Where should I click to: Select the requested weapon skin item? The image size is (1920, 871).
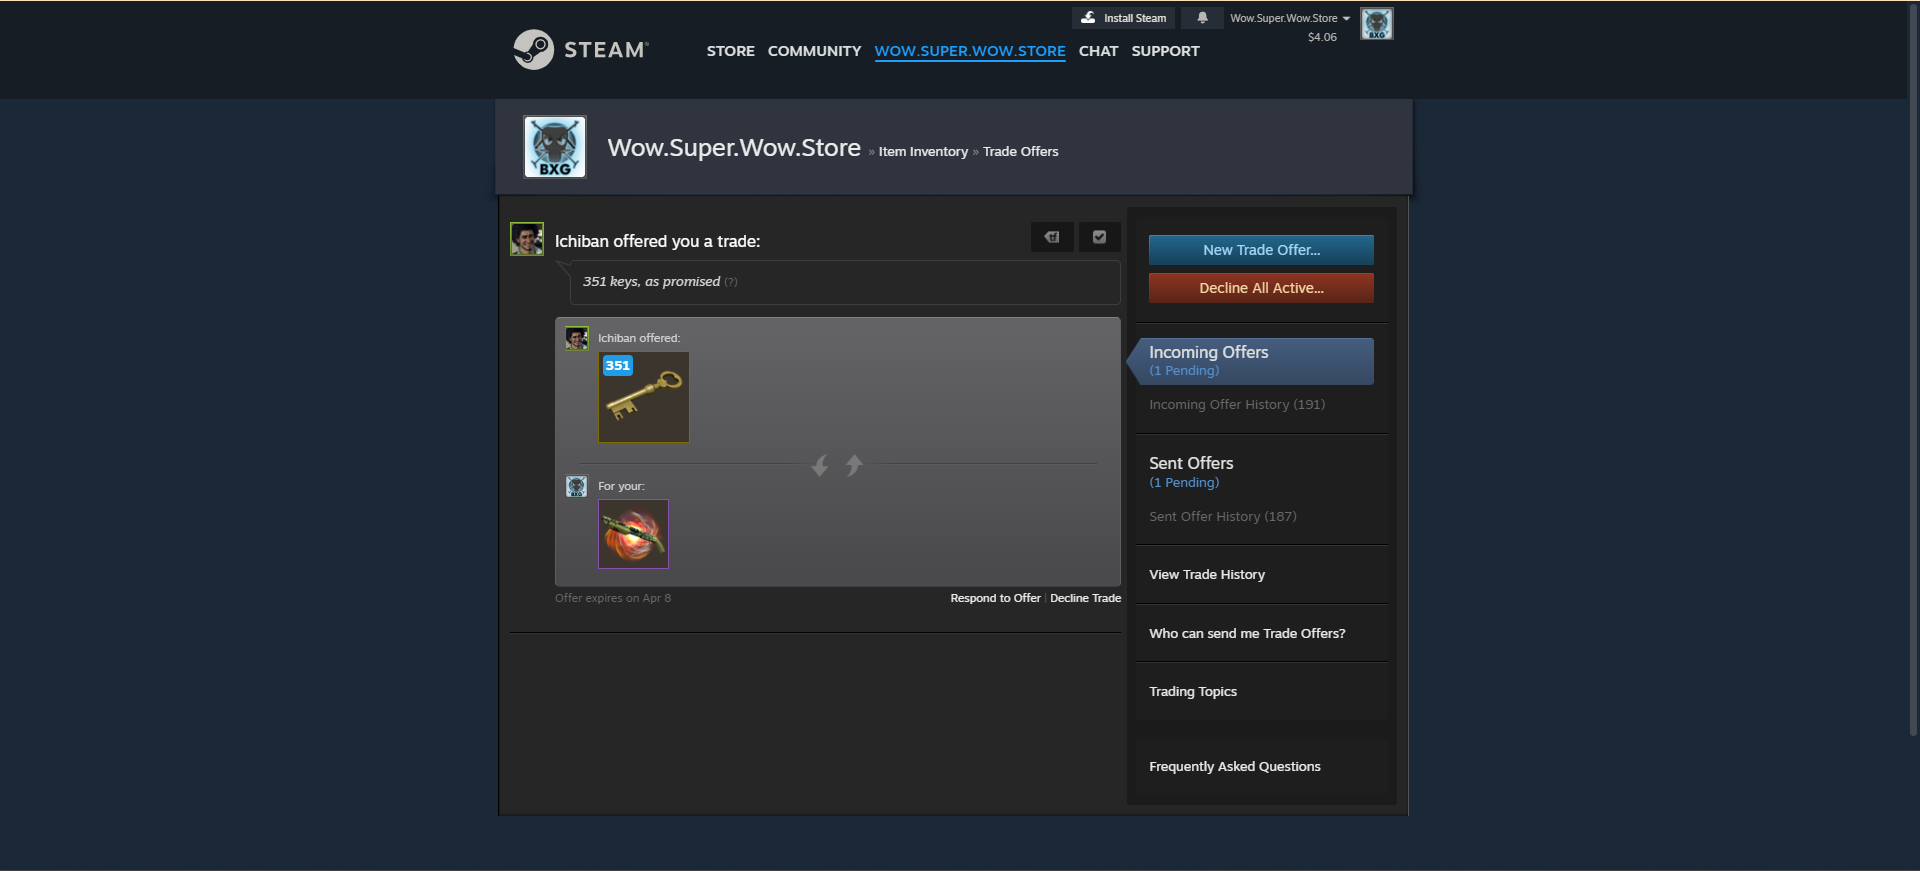[x=633, y=534]
